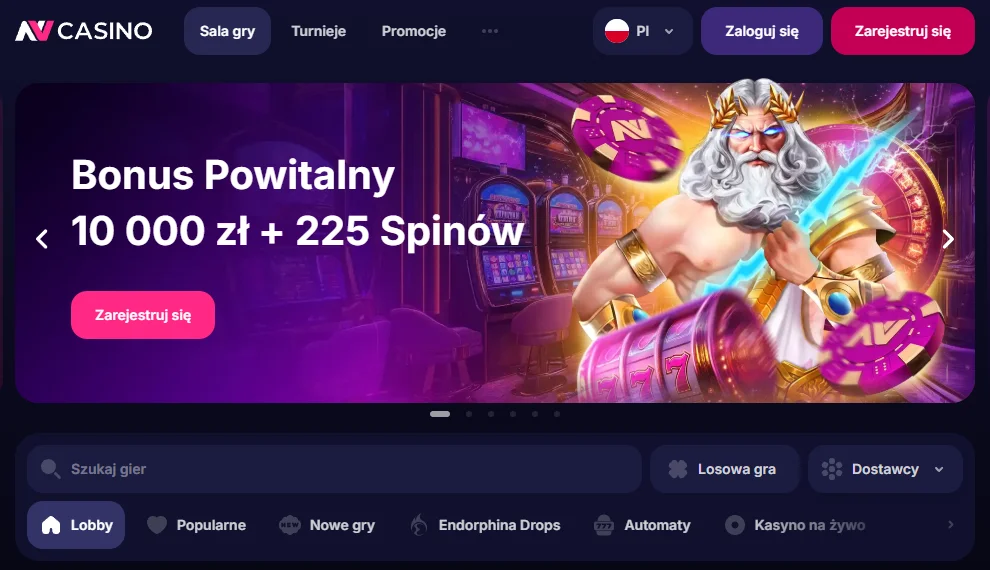Open the three-dots more menu
Screen dimensions: 990x570
click(490, 31)
